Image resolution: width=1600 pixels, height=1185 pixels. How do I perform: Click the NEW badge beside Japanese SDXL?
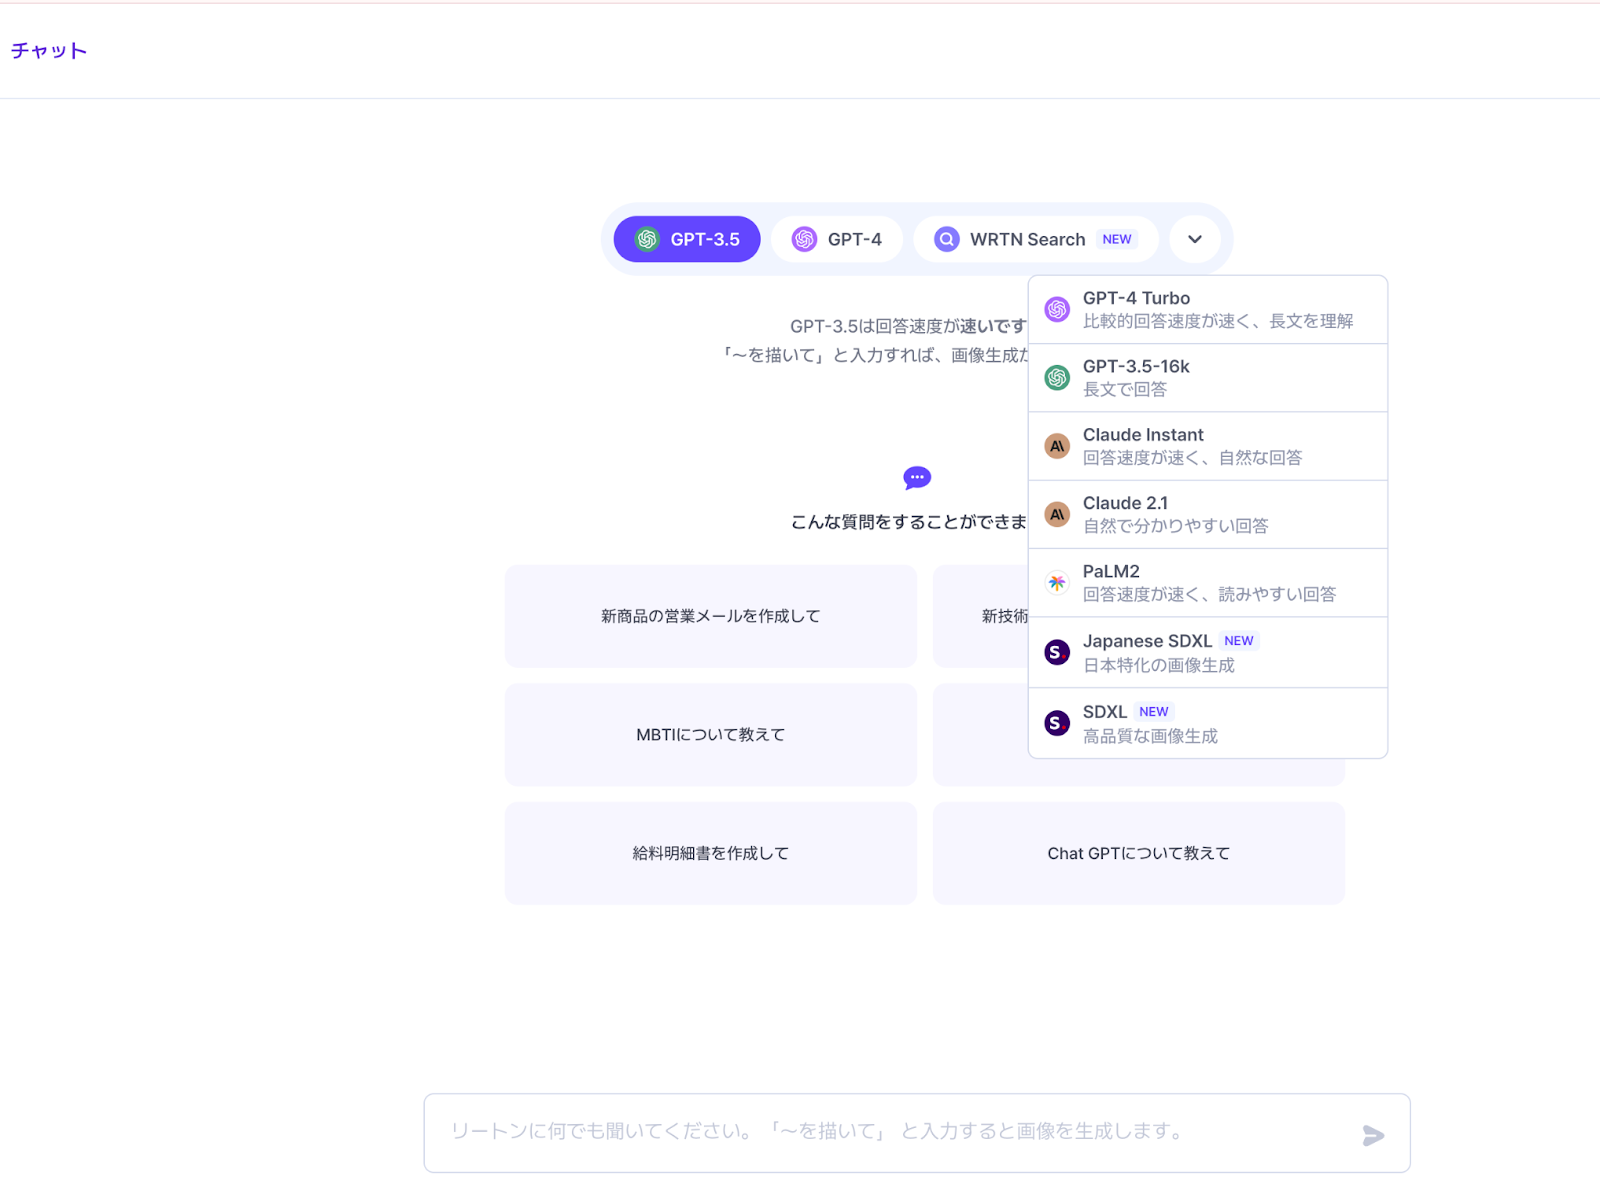pyautogui.click(x=1239, y=641)
